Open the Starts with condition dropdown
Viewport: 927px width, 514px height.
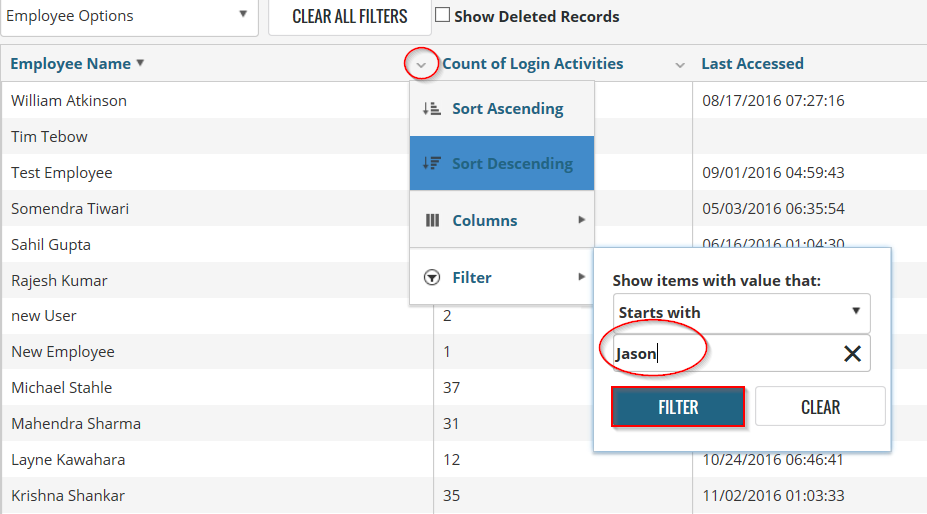[x=741, y=313]
